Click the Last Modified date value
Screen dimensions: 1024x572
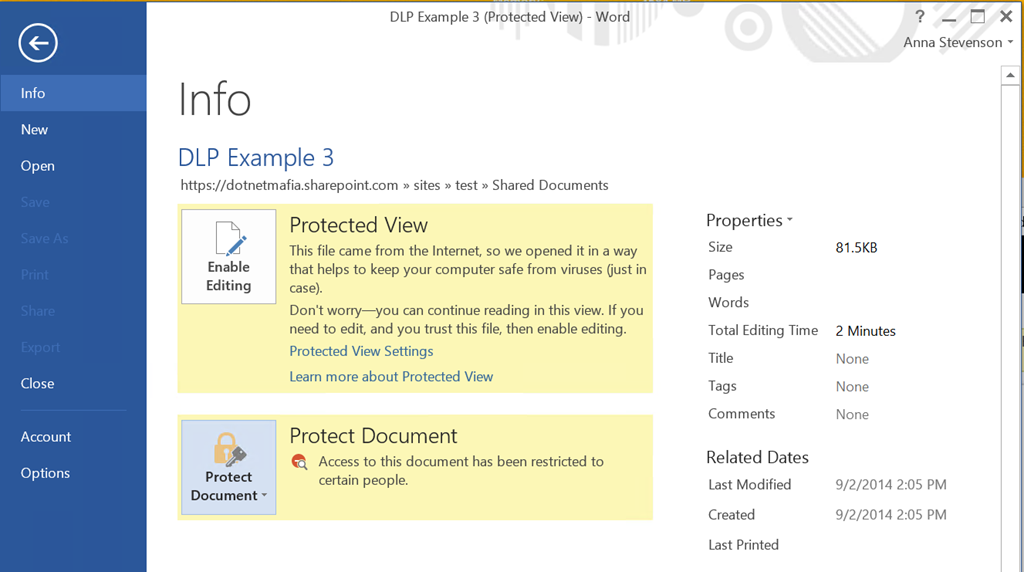coord(891,485)
